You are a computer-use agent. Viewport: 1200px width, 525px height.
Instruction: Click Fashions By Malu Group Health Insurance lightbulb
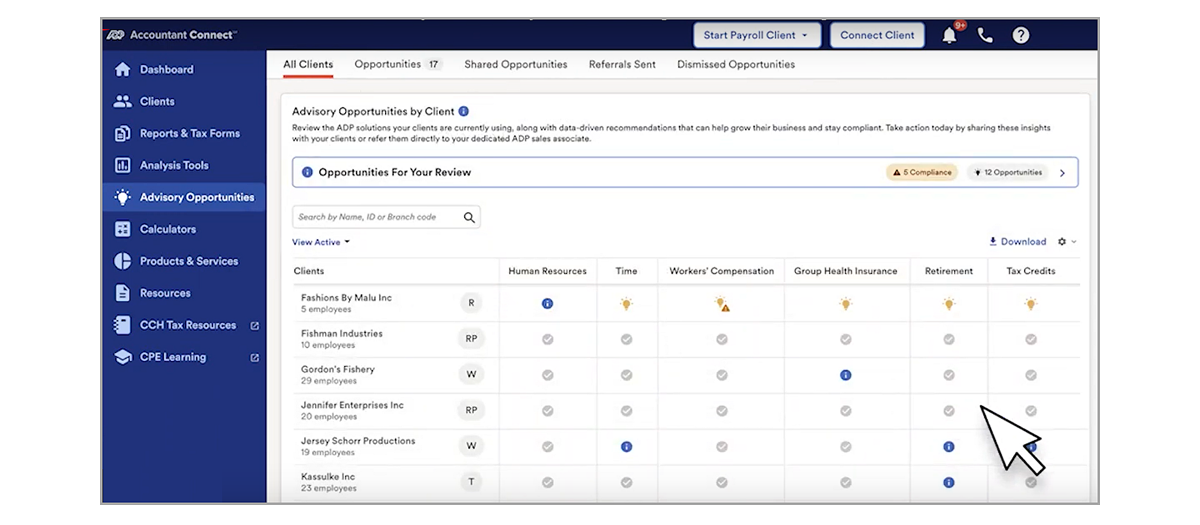(x=845, y=303)
